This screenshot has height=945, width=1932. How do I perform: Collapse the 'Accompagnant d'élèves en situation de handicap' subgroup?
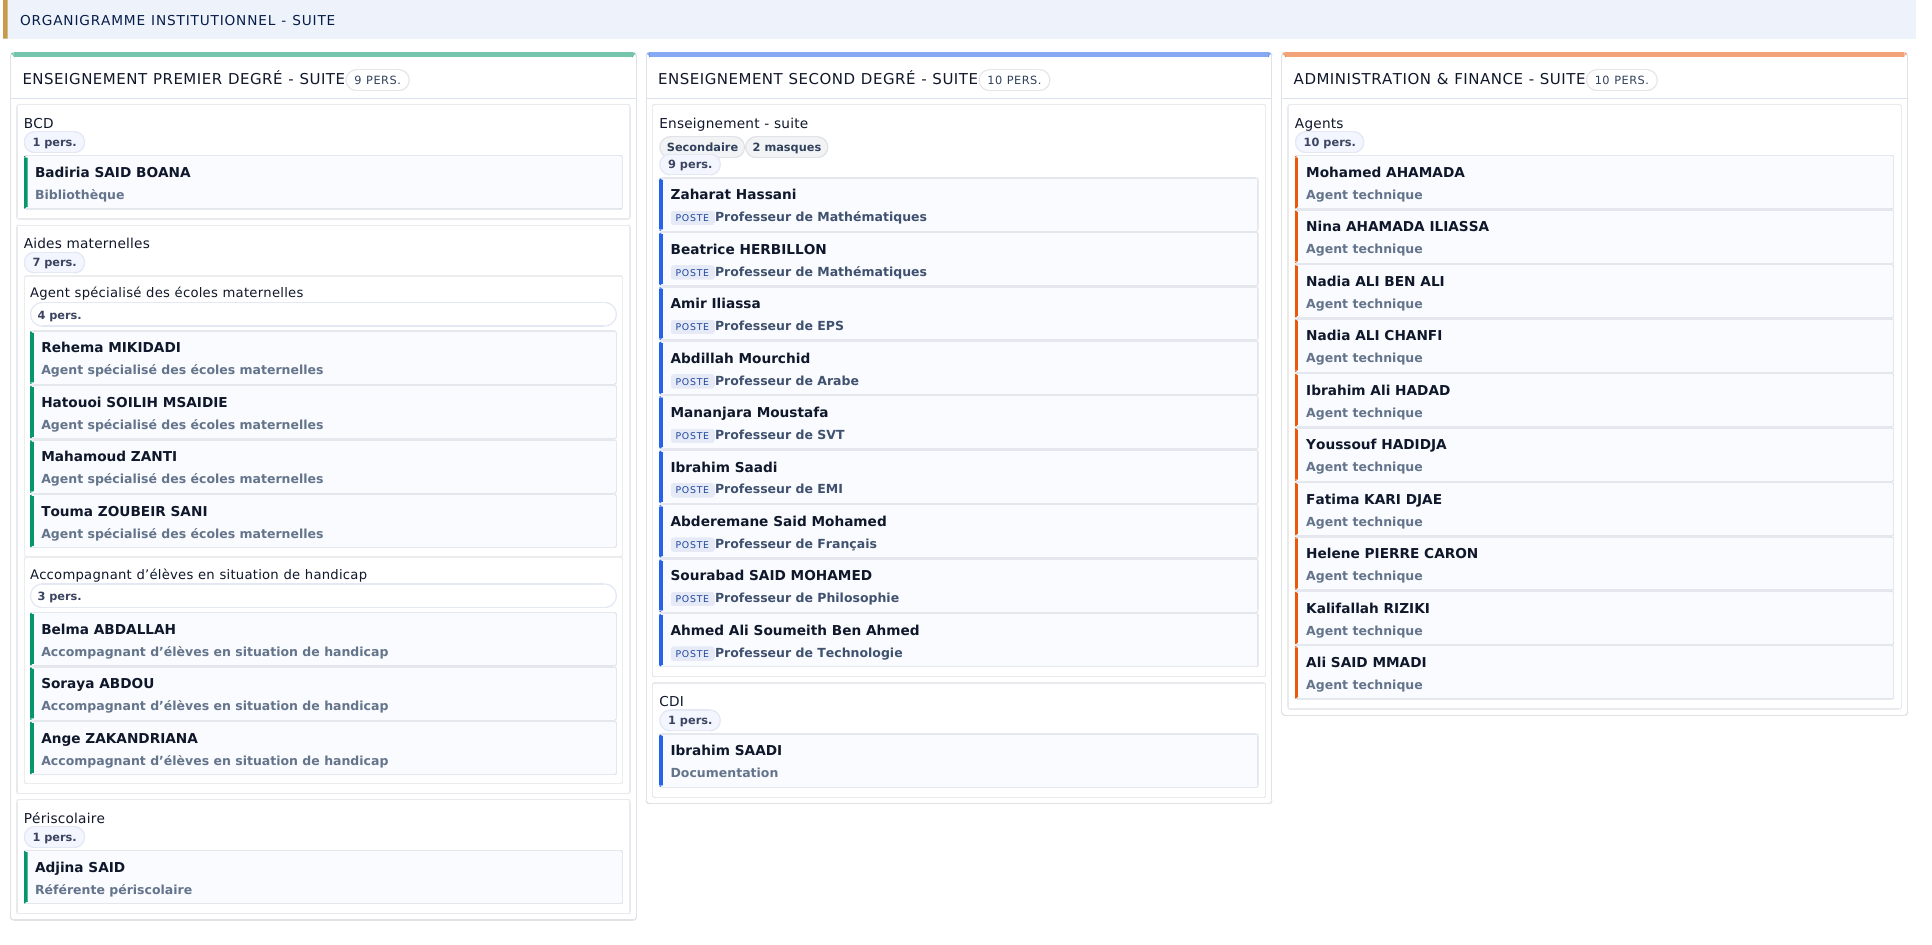coord(198,574)
